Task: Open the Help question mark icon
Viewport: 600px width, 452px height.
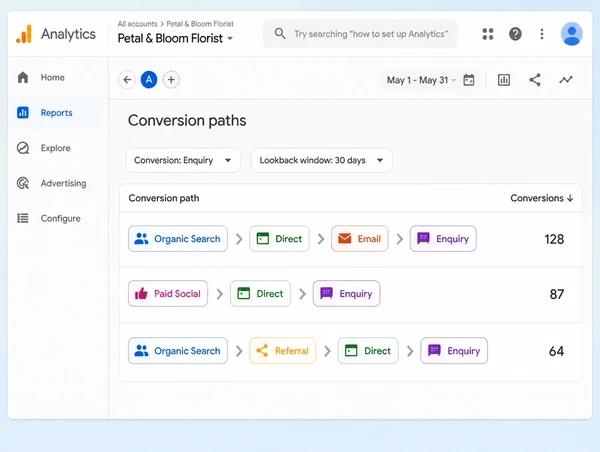Action: point(515,34)
